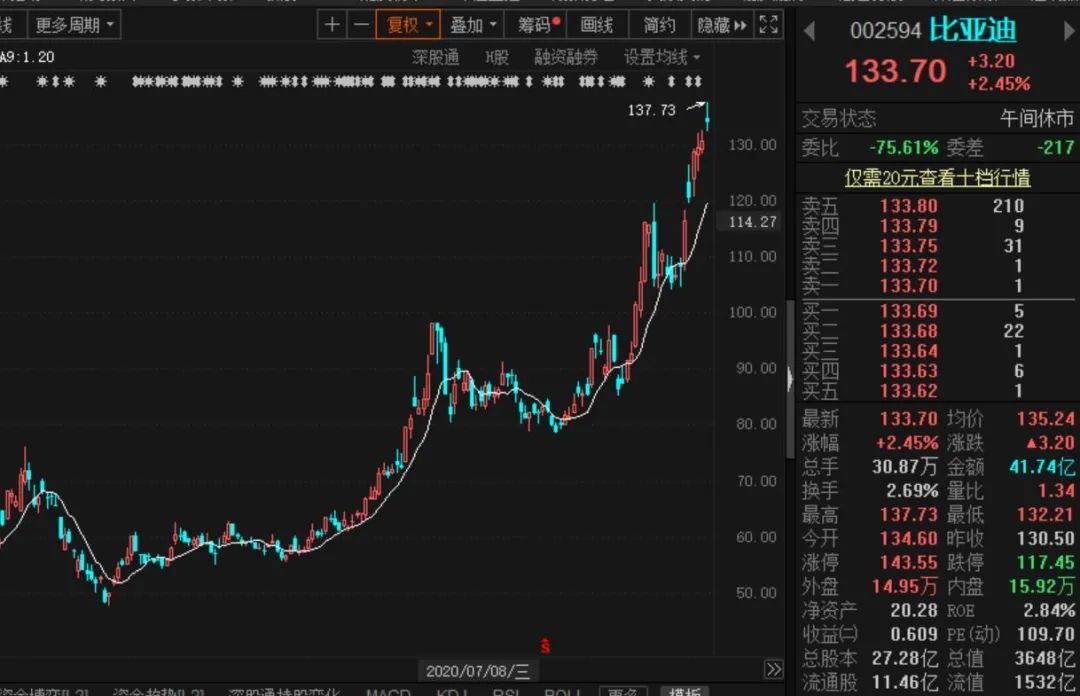Click the 卖五 row price 133.80
This screenshot has height=696, width=1080.
tap(908, 206)
